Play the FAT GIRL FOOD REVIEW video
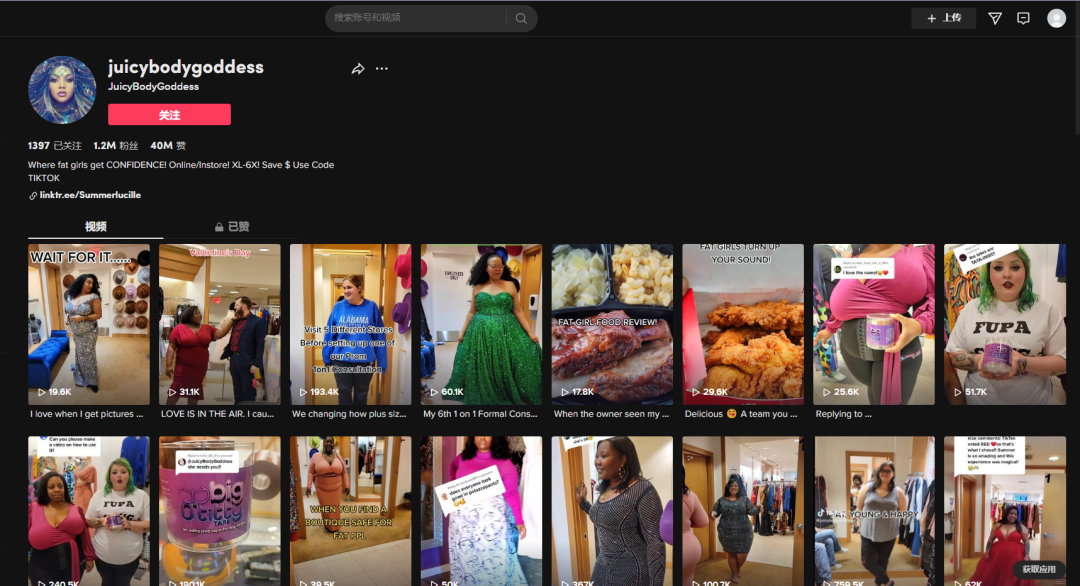This screenshot has height=586, width=1080. 612,324
